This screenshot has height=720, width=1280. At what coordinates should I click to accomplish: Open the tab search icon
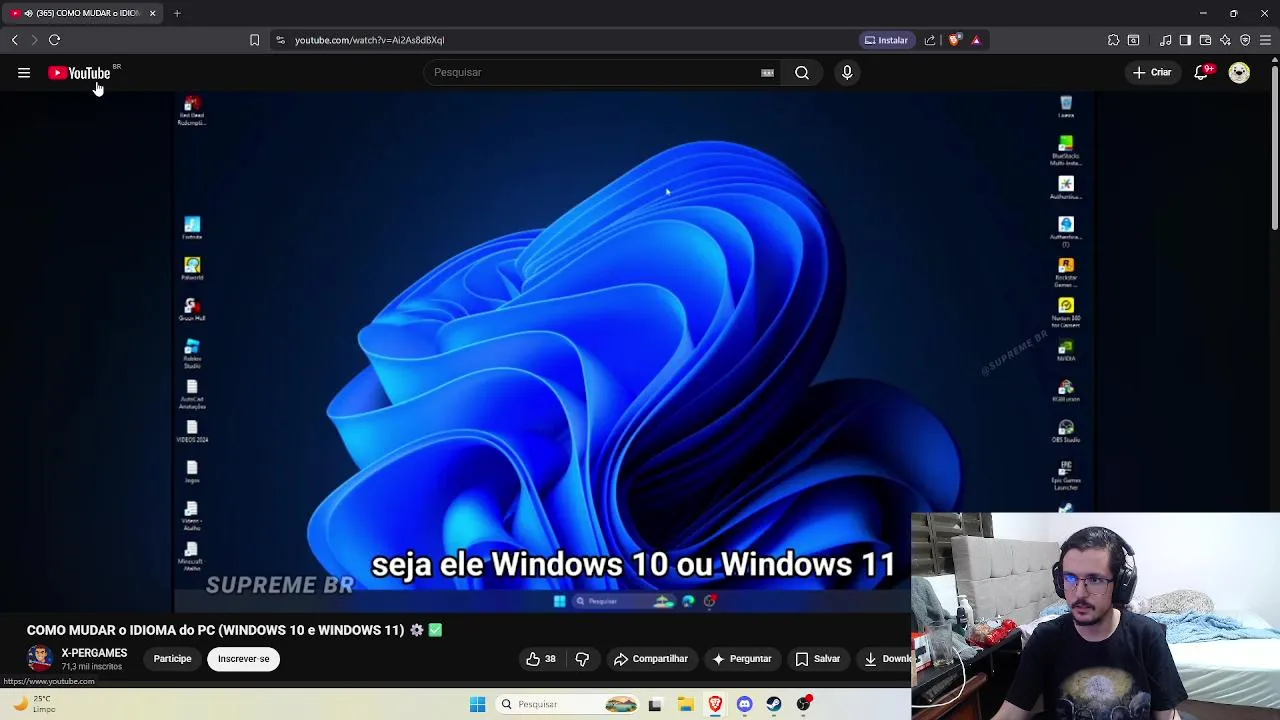click(x=1133, y=40)
